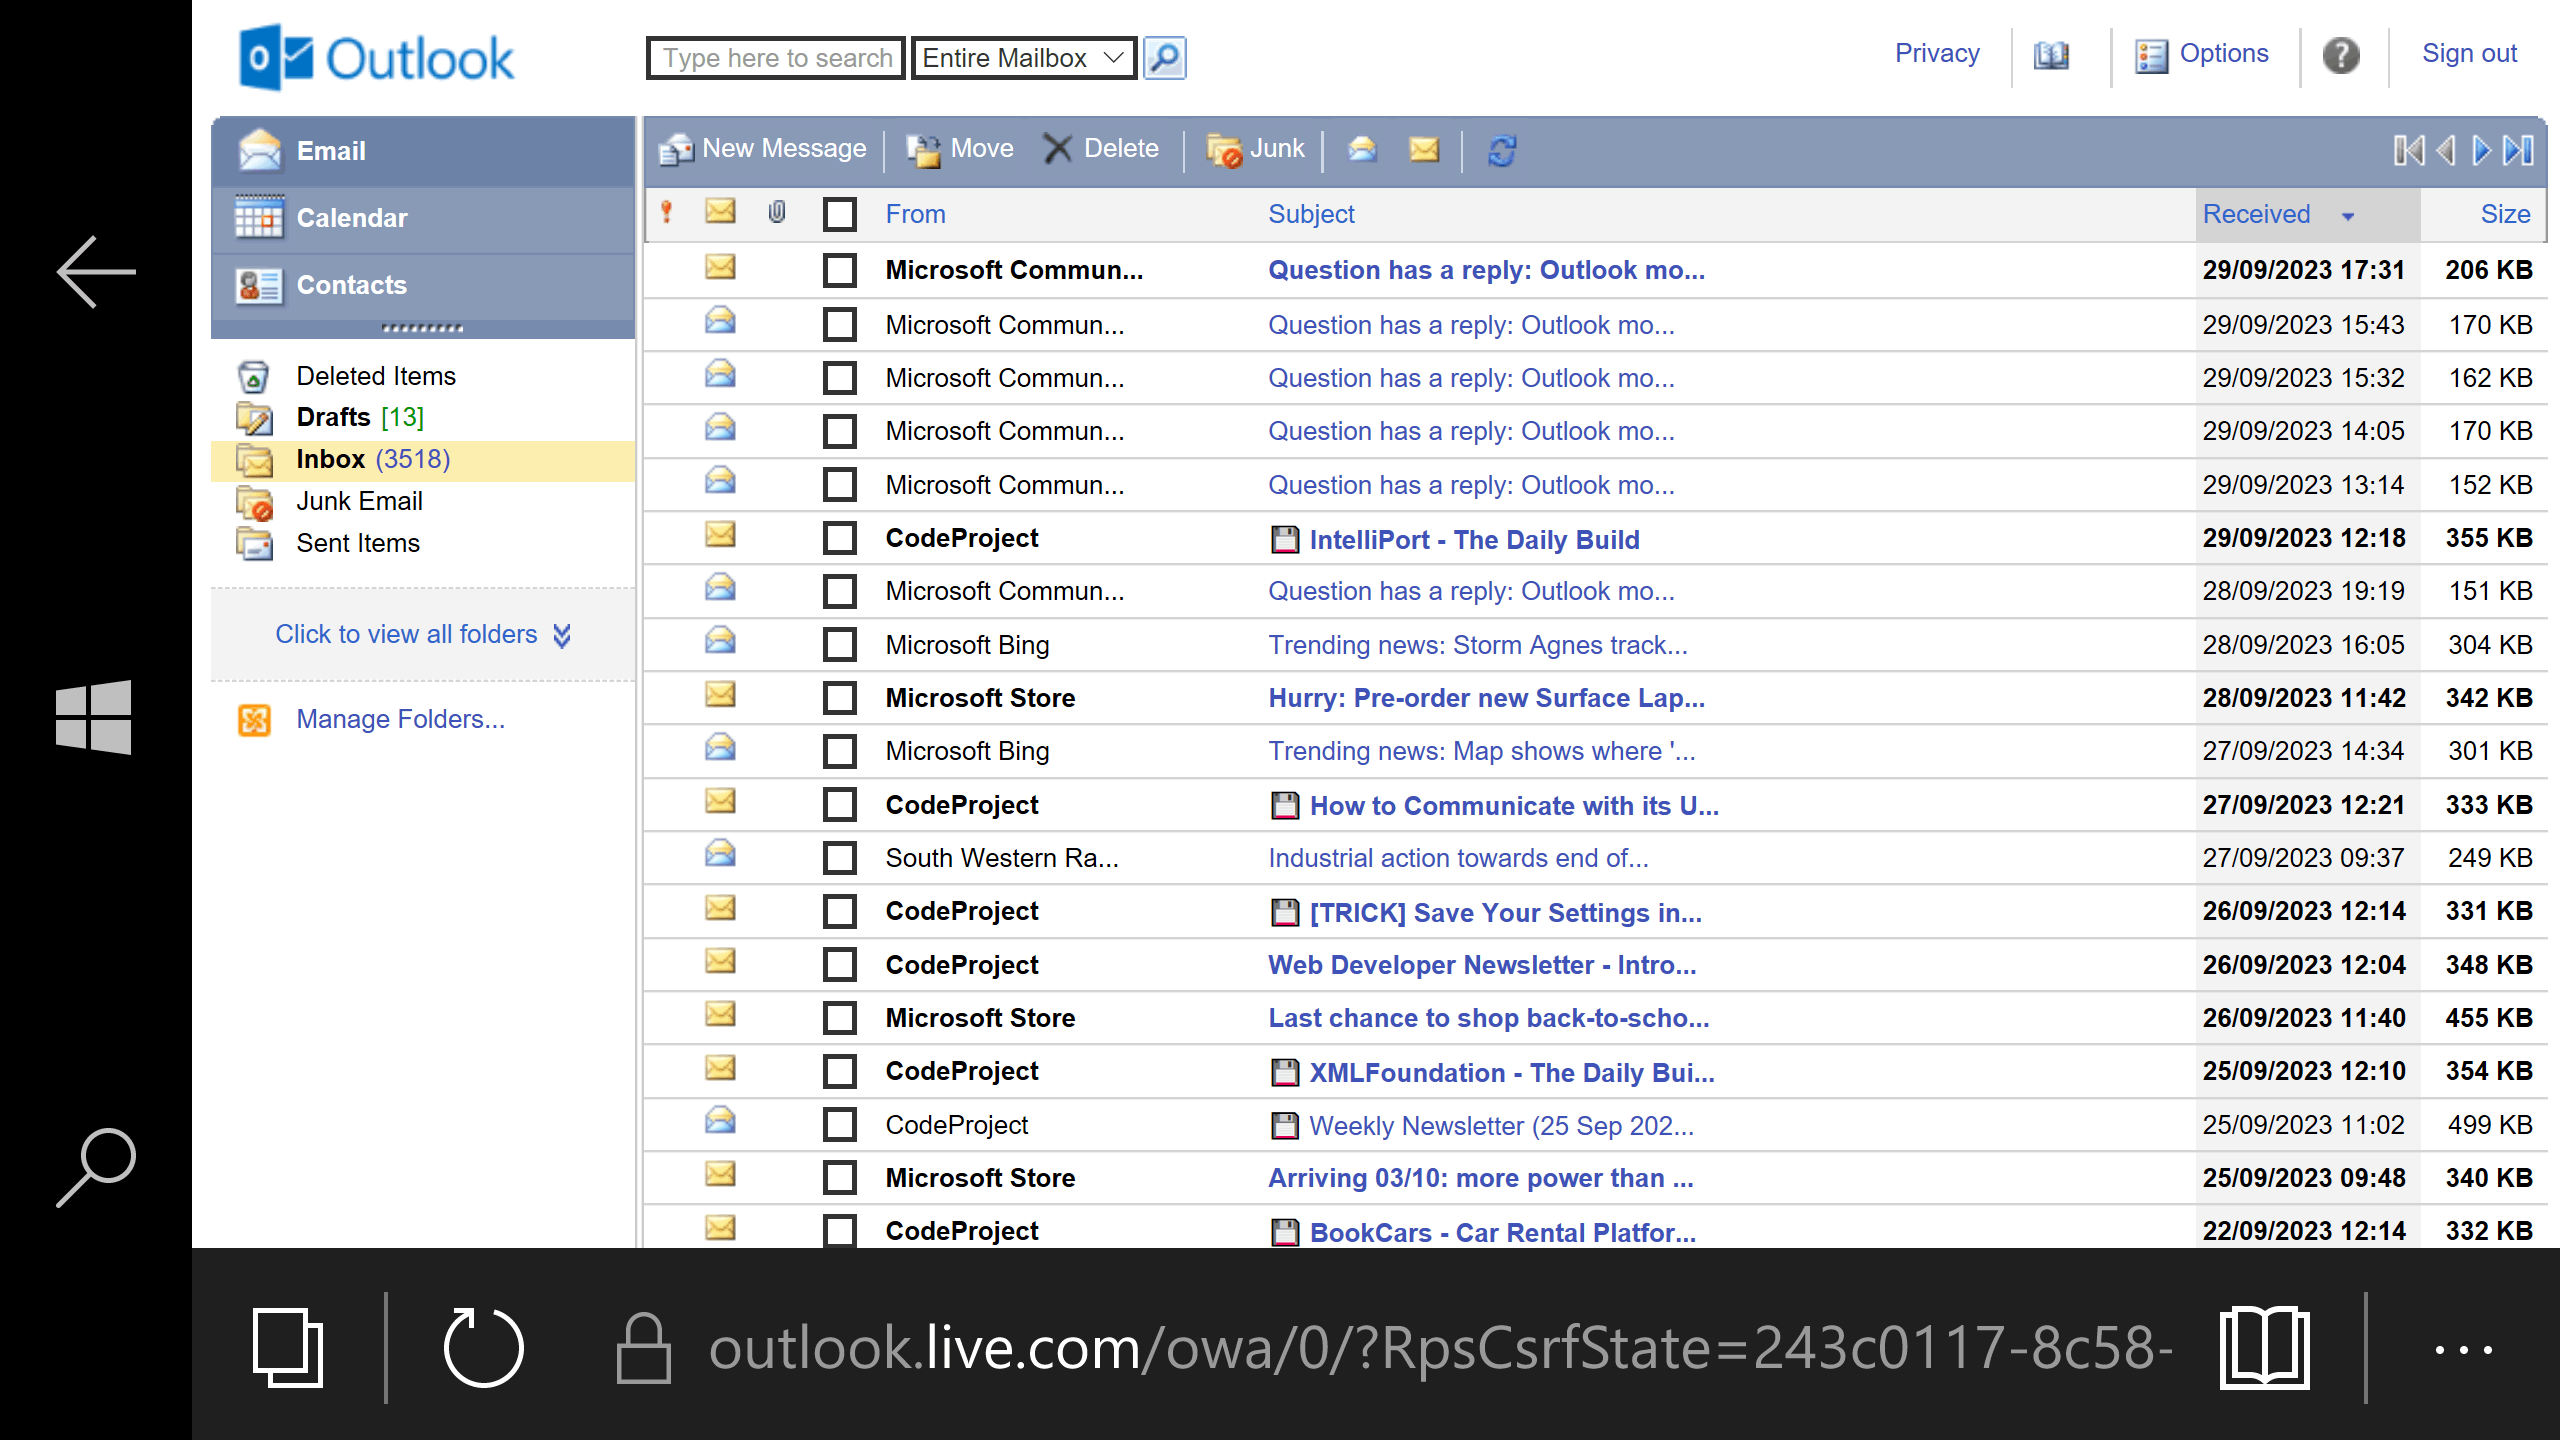Open the Entire Mailbox search scope dropdown

tap(1024, 58)
